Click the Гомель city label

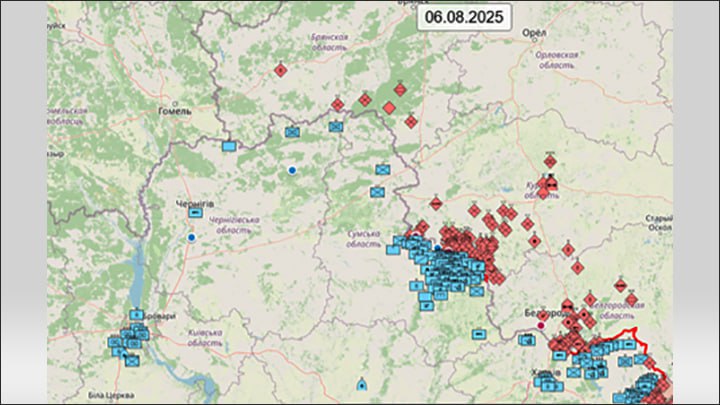coord(174,111)
